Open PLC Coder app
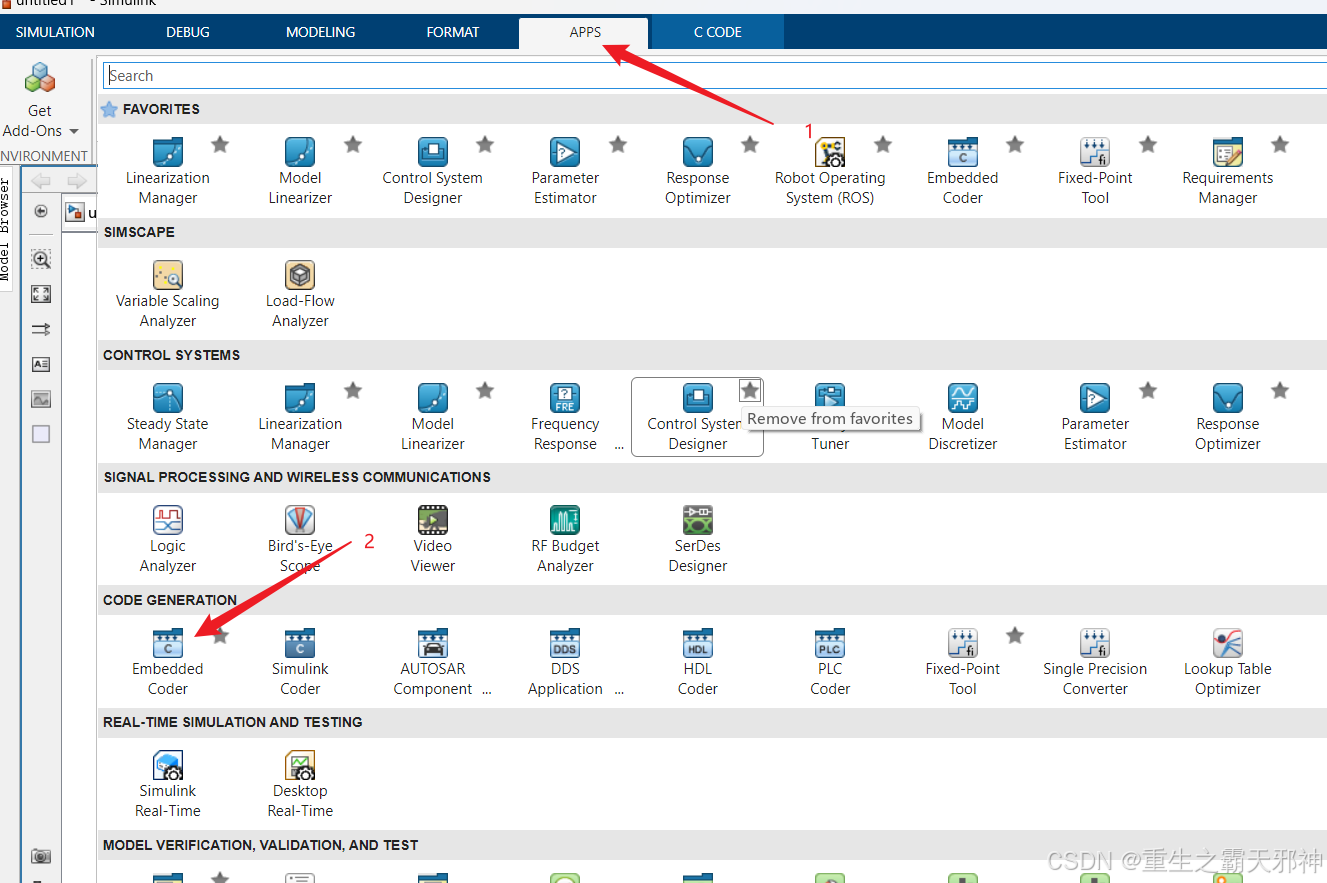The image size is (1327, 883). 830,662
